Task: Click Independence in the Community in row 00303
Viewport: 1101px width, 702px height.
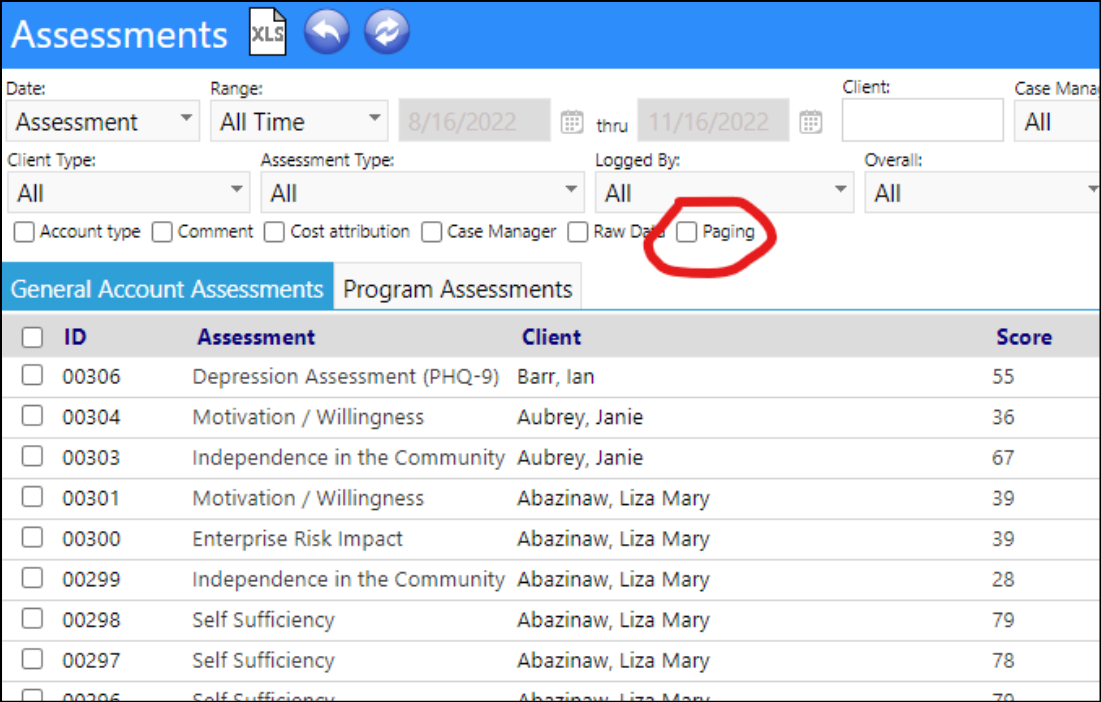Action: click(x=348, y=458)
